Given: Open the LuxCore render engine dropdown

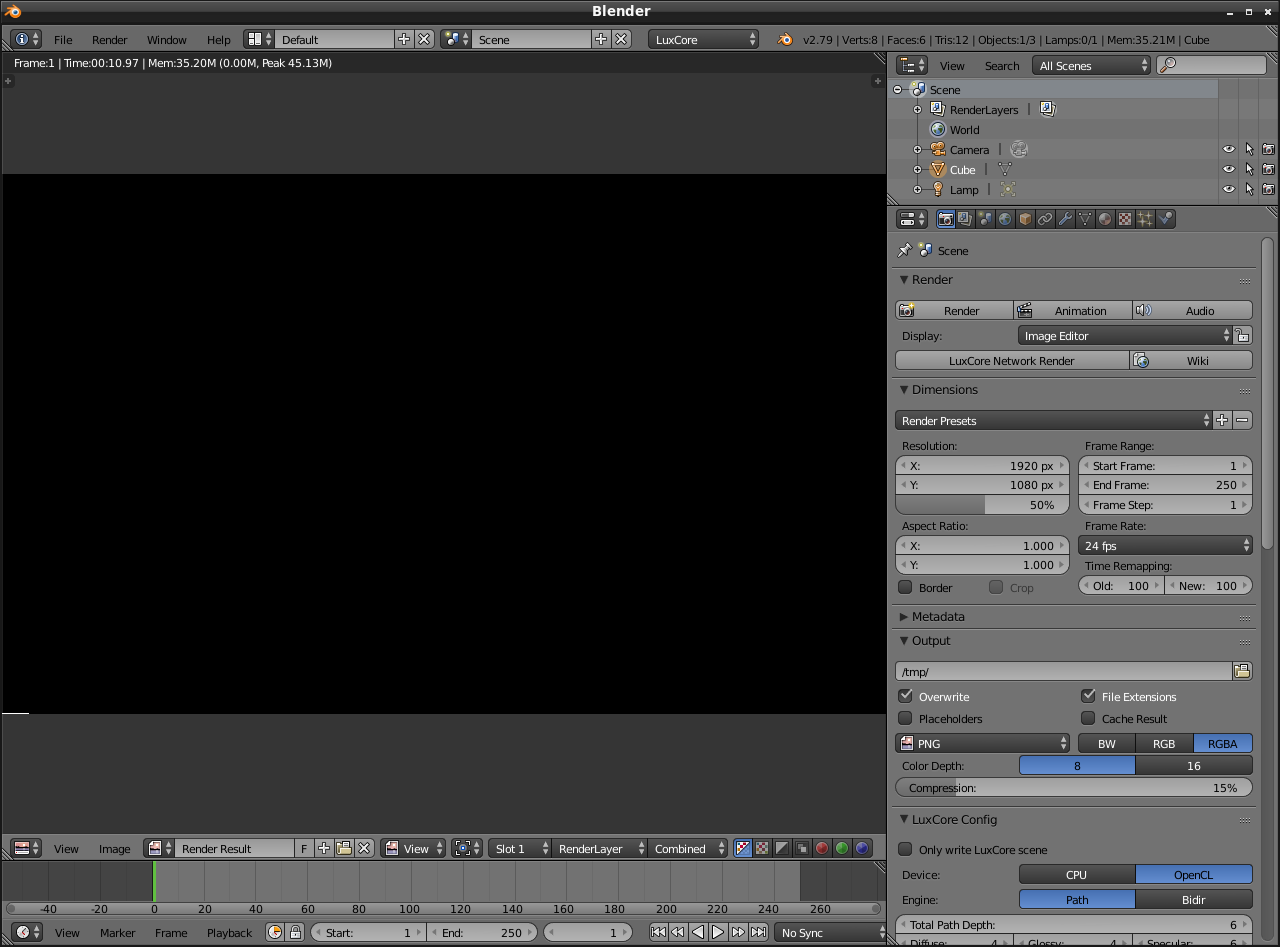Looking at the screenshot, I should coord(704,40).
